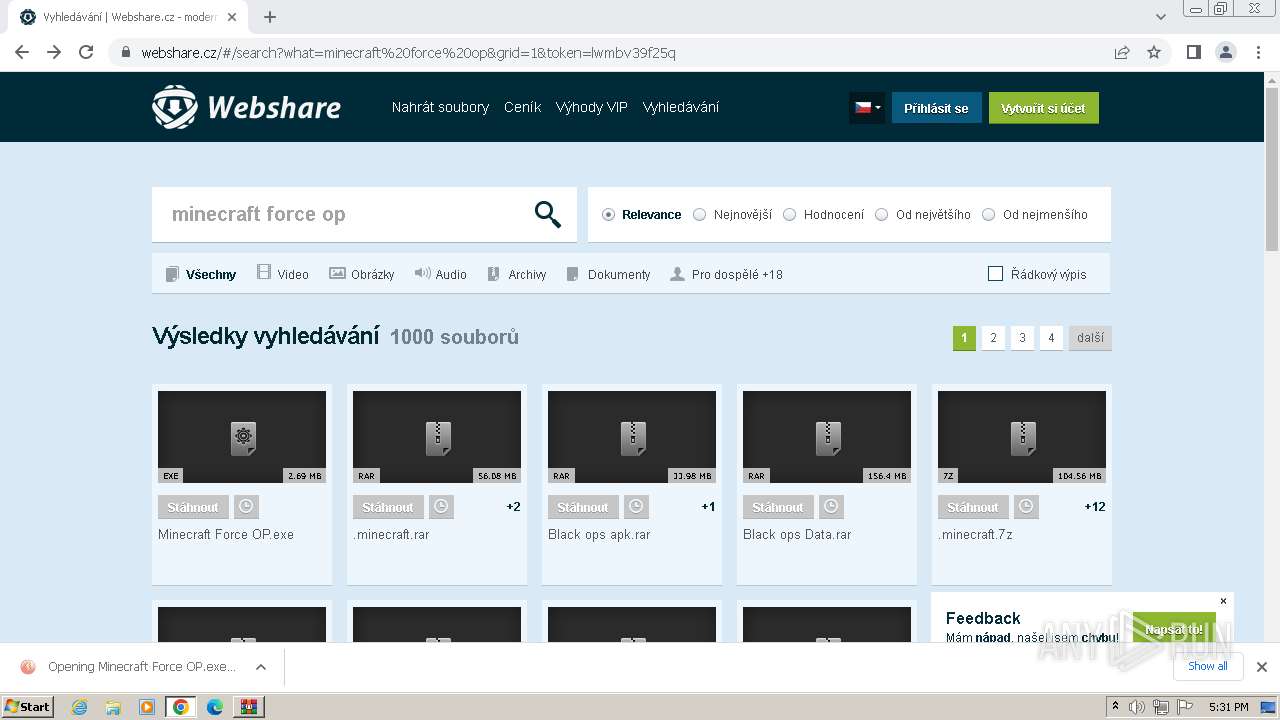Open the Výhody VIP menu item
The height and width of the screenshot is (720, 1280).
[592, 107]
